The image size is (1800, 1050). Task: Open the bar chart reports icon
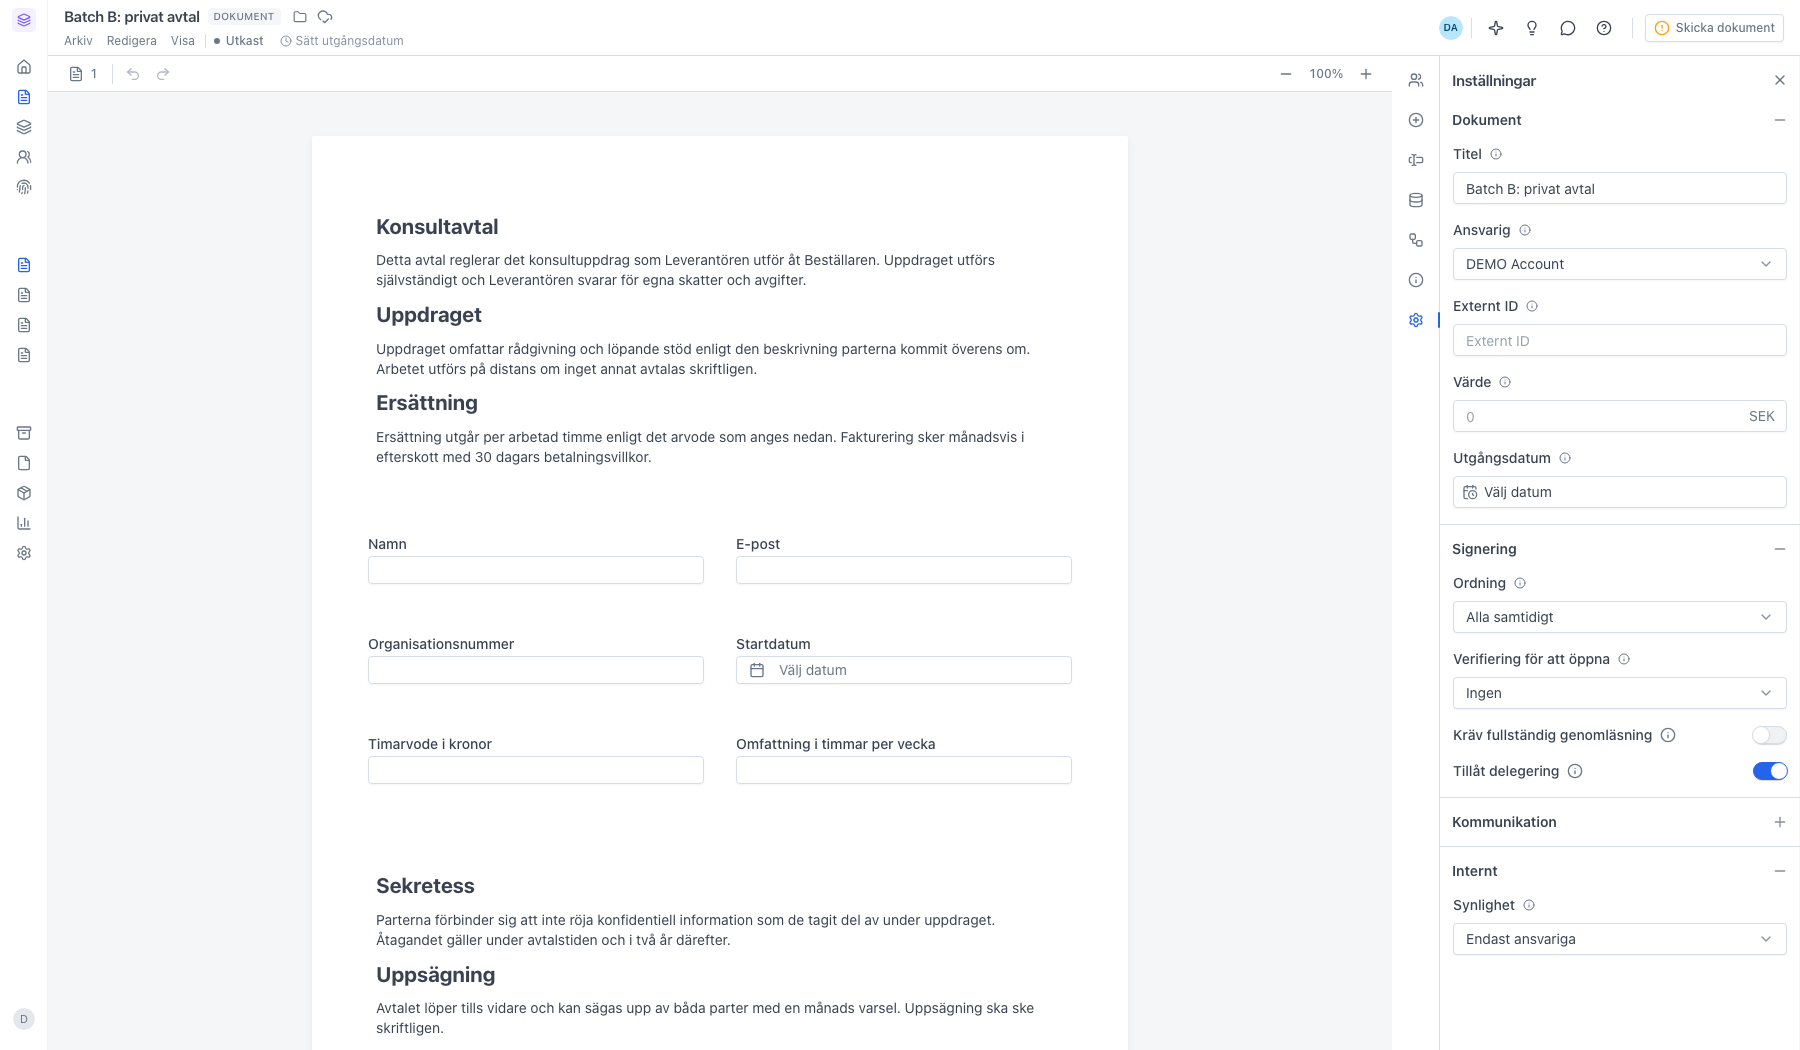(24, 523)
